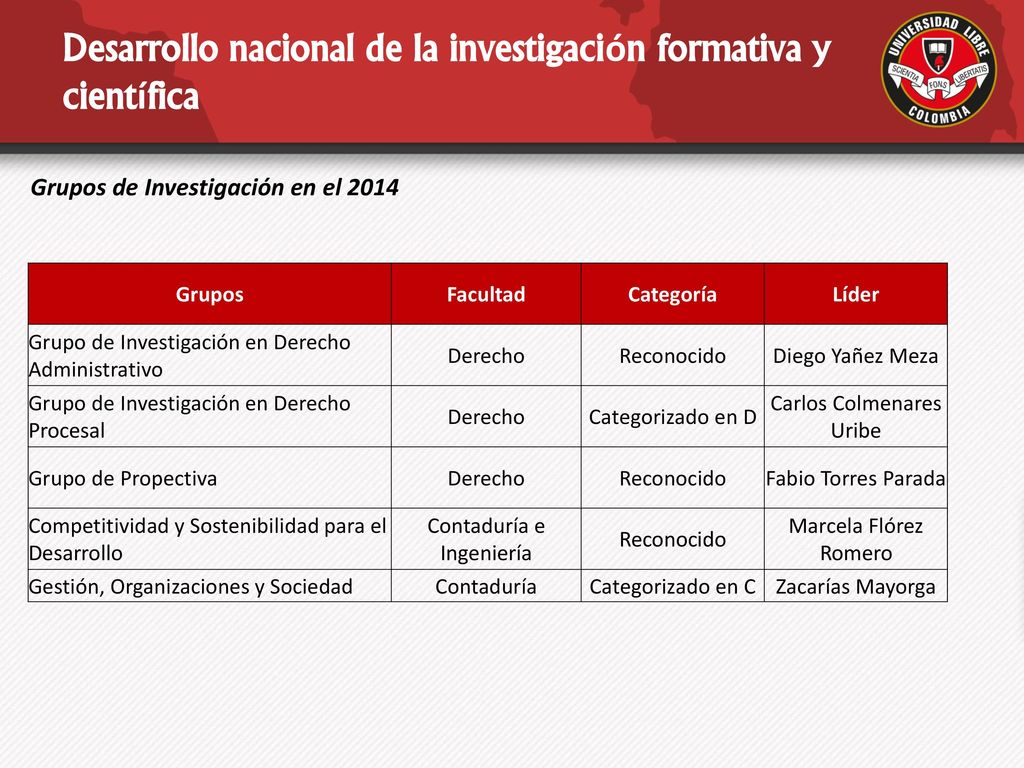
Task: Select leader 'Diego Yañez Meza'
Action: [x=856, y=356]
